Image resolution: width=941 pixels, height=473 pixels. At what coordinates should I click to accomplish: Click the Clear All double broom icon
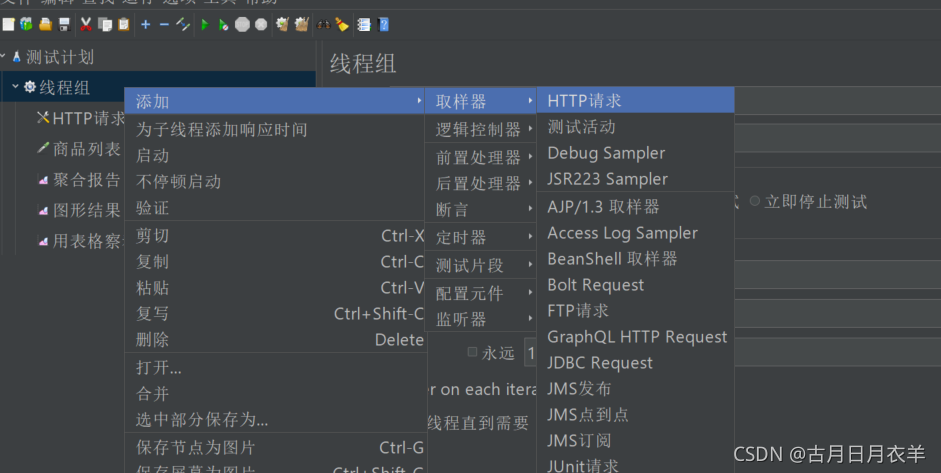(301, 25)
